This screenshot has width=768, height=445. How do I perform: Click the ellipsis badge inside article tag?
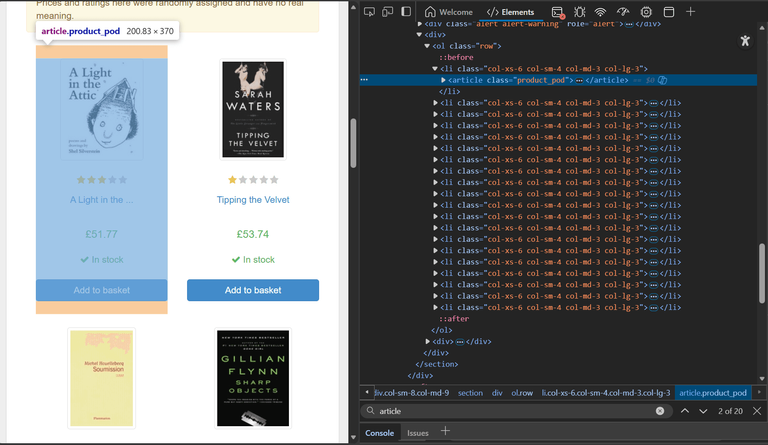click(x=579, y=80)
